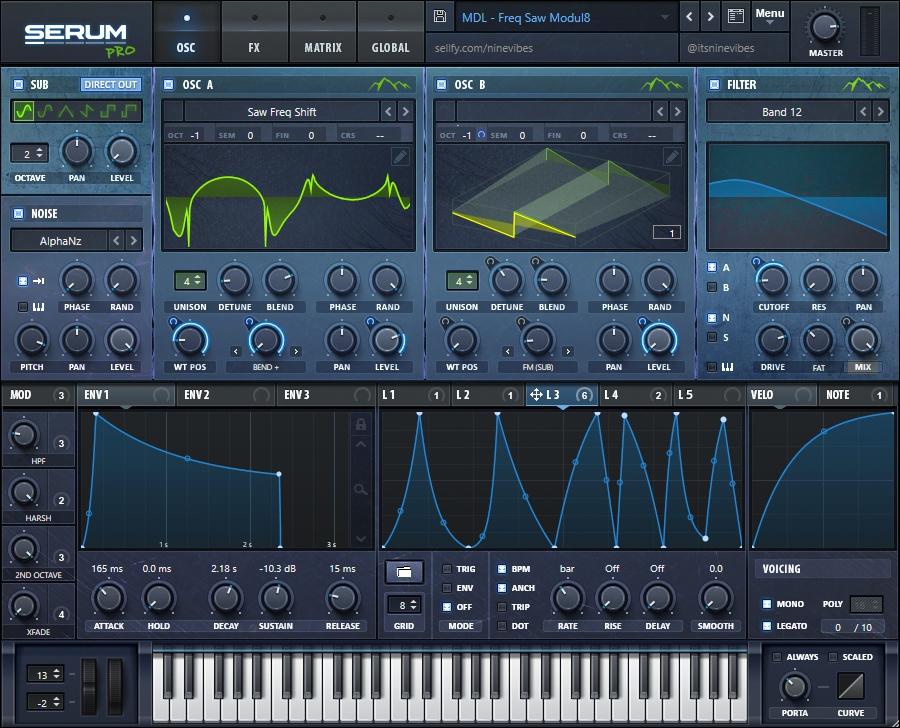Click the MASTER volume knob
Screen dimensions: 900x728
tap(825, 26)
